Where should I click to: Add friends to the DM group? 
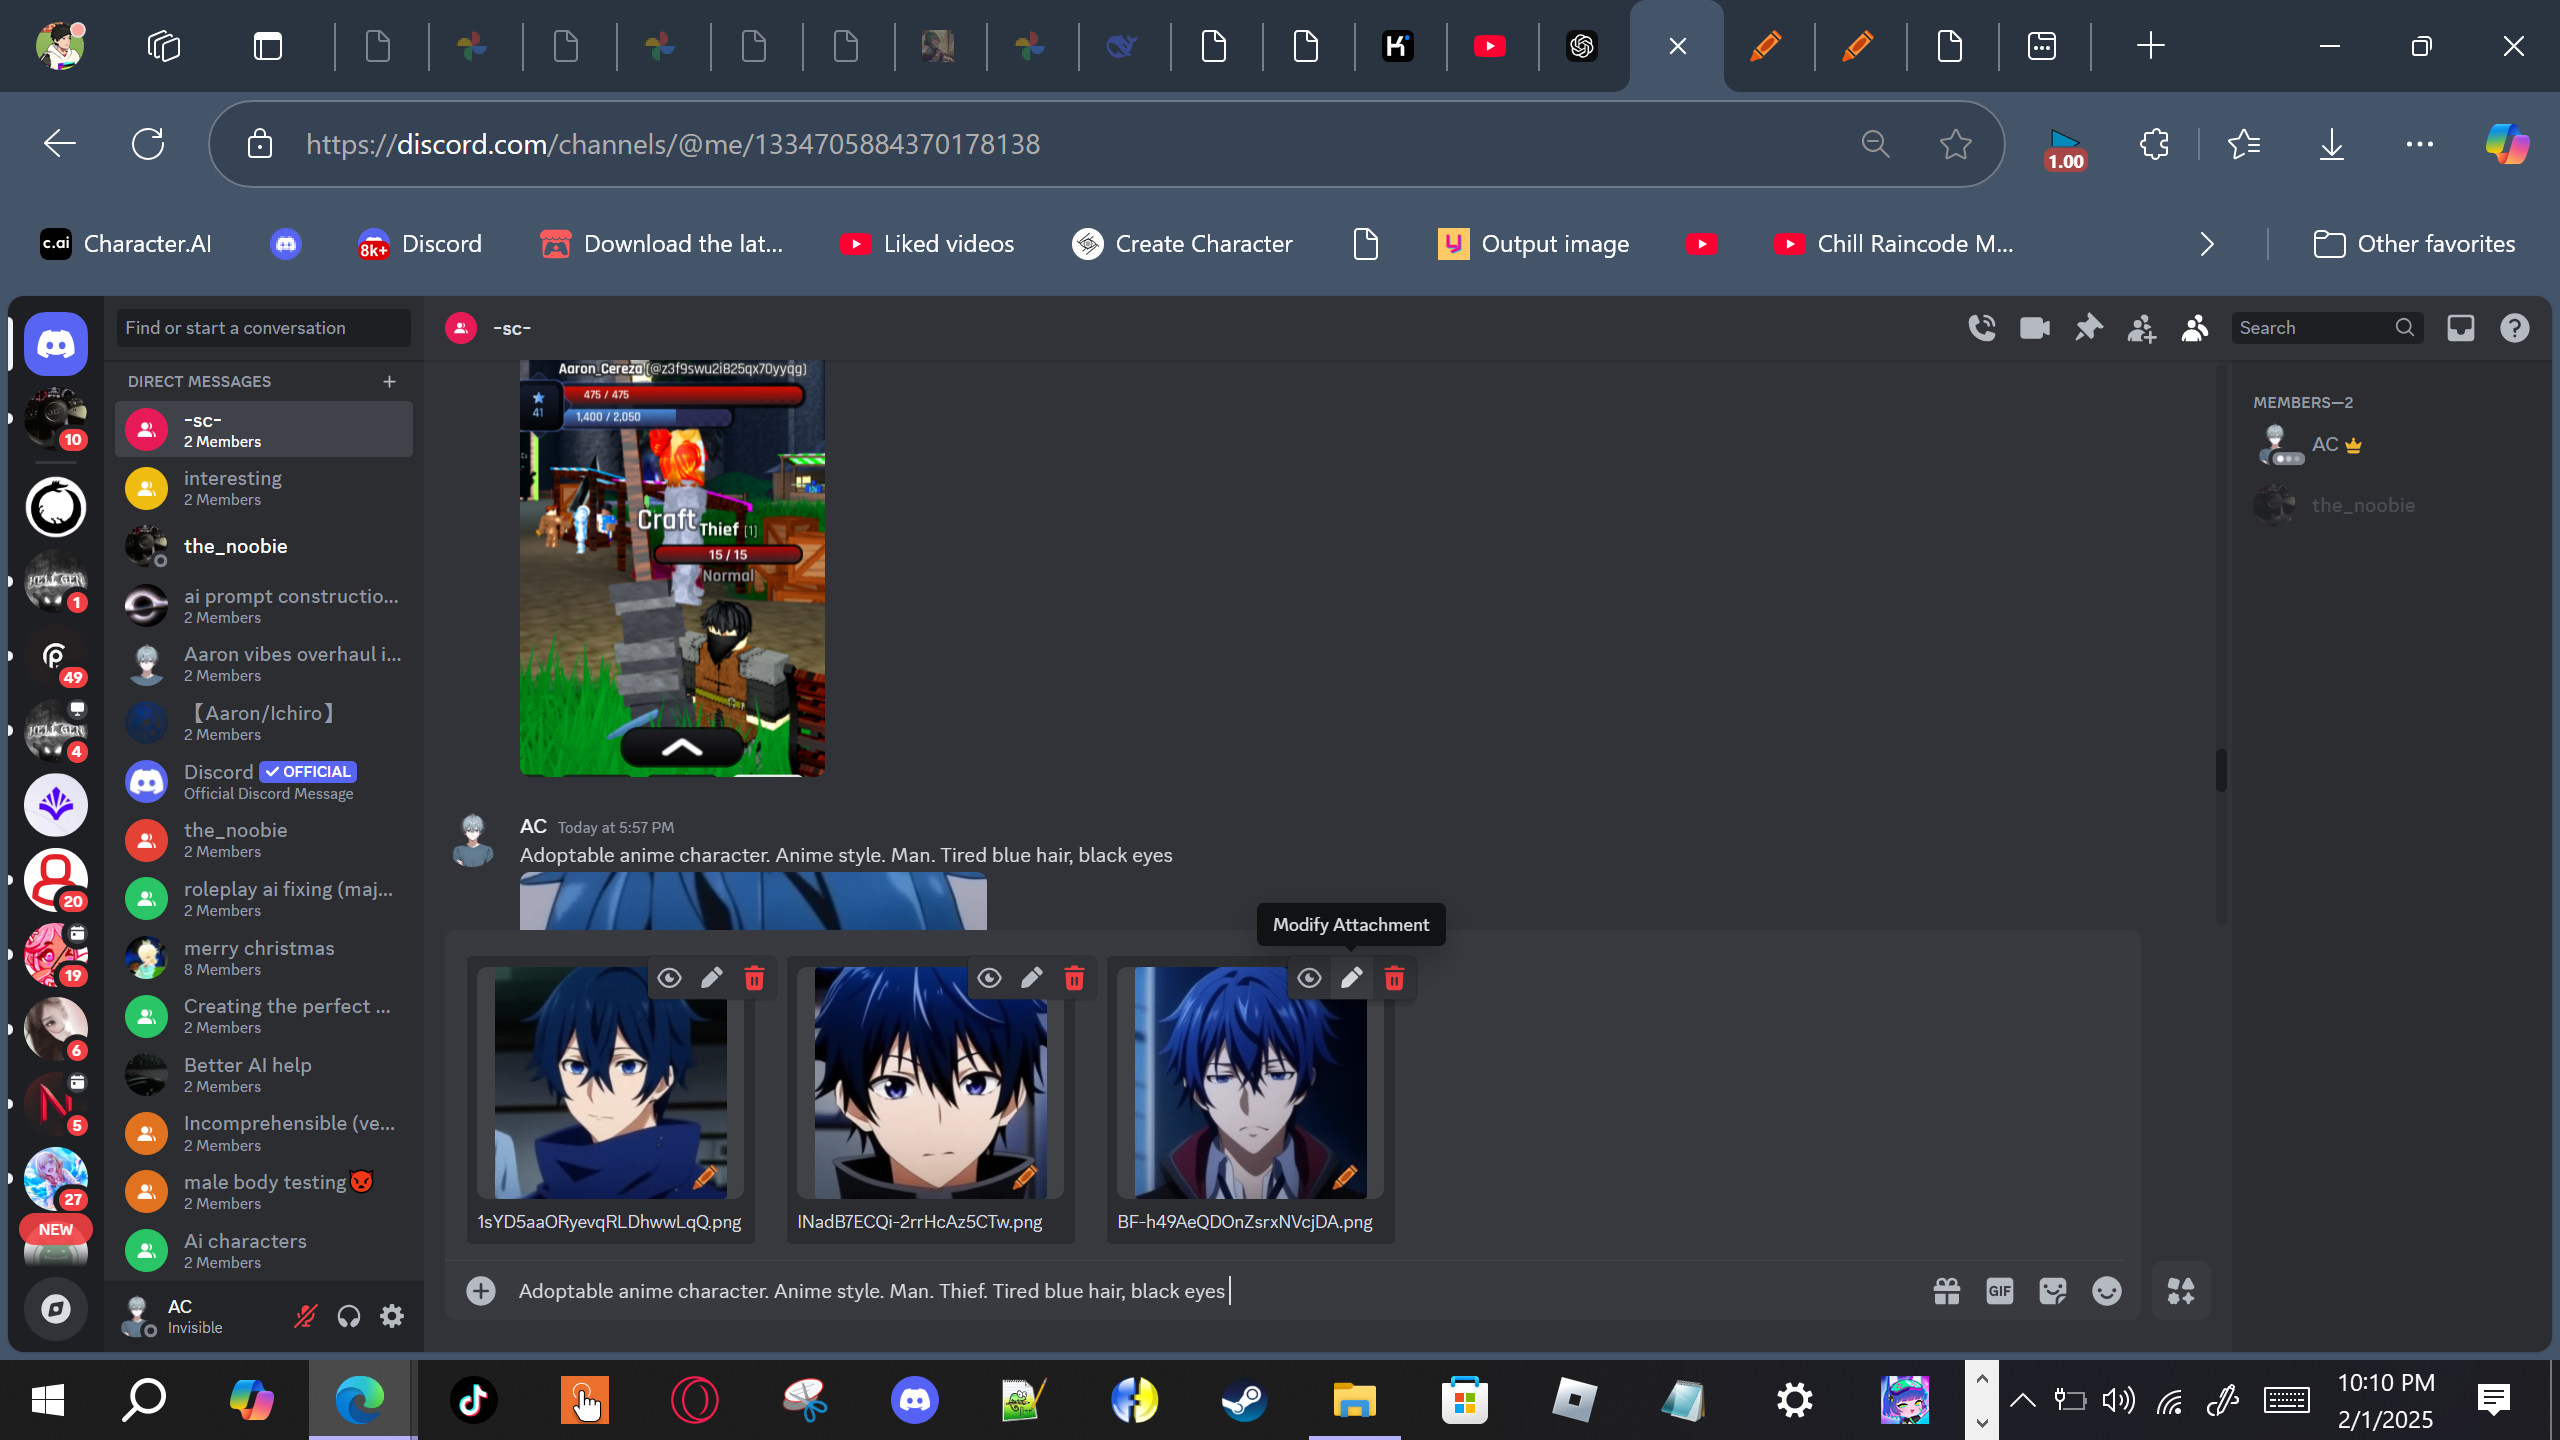[x=2141, y=328]
